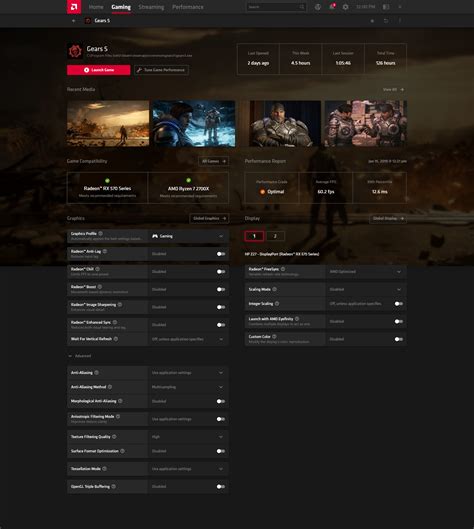Click info icon beside Anti-Aliasing Method

pos(110,387)
